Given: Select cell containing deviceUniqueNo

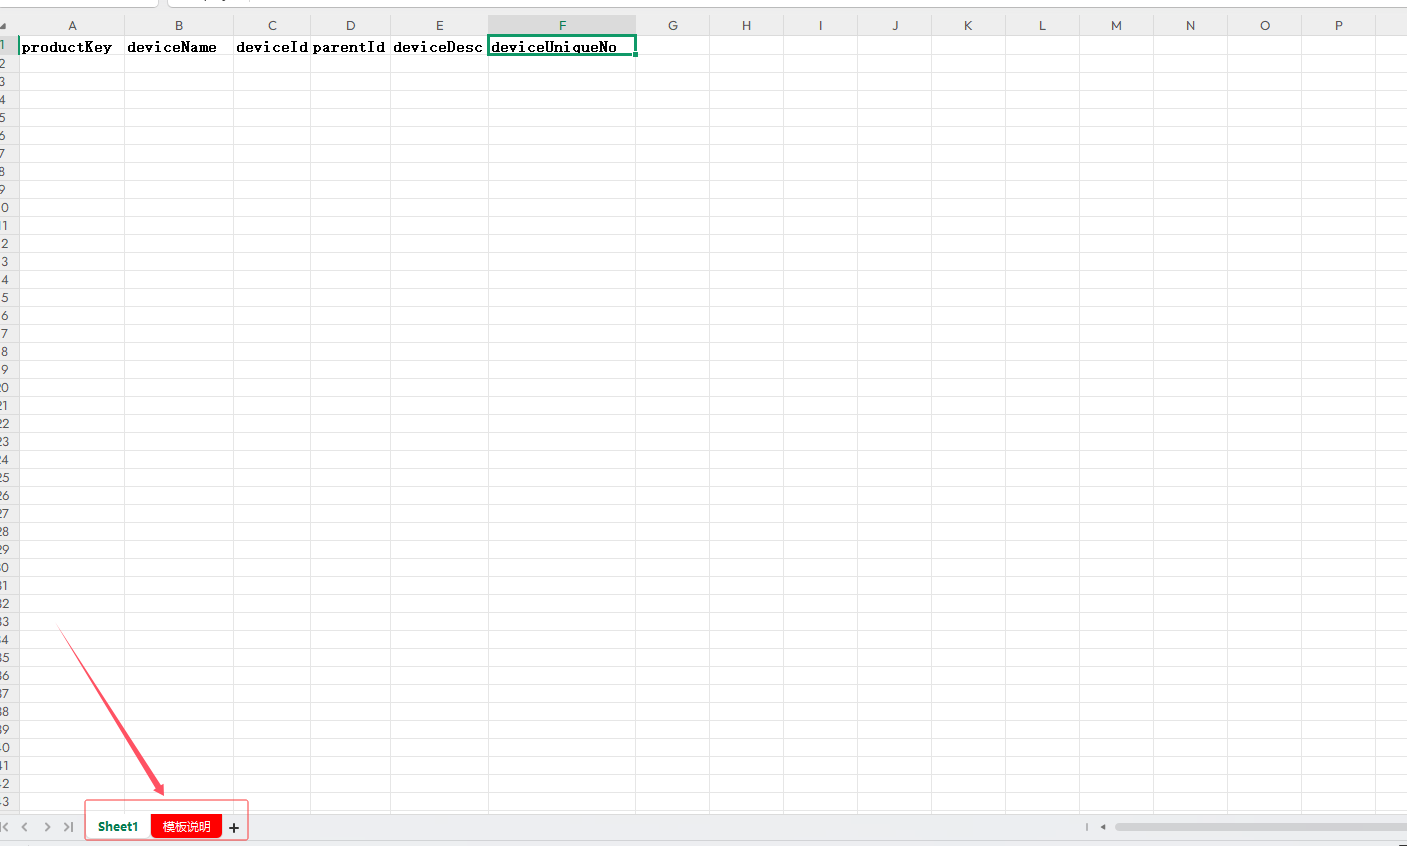Looking at the screenshot, I should (562, 46).
